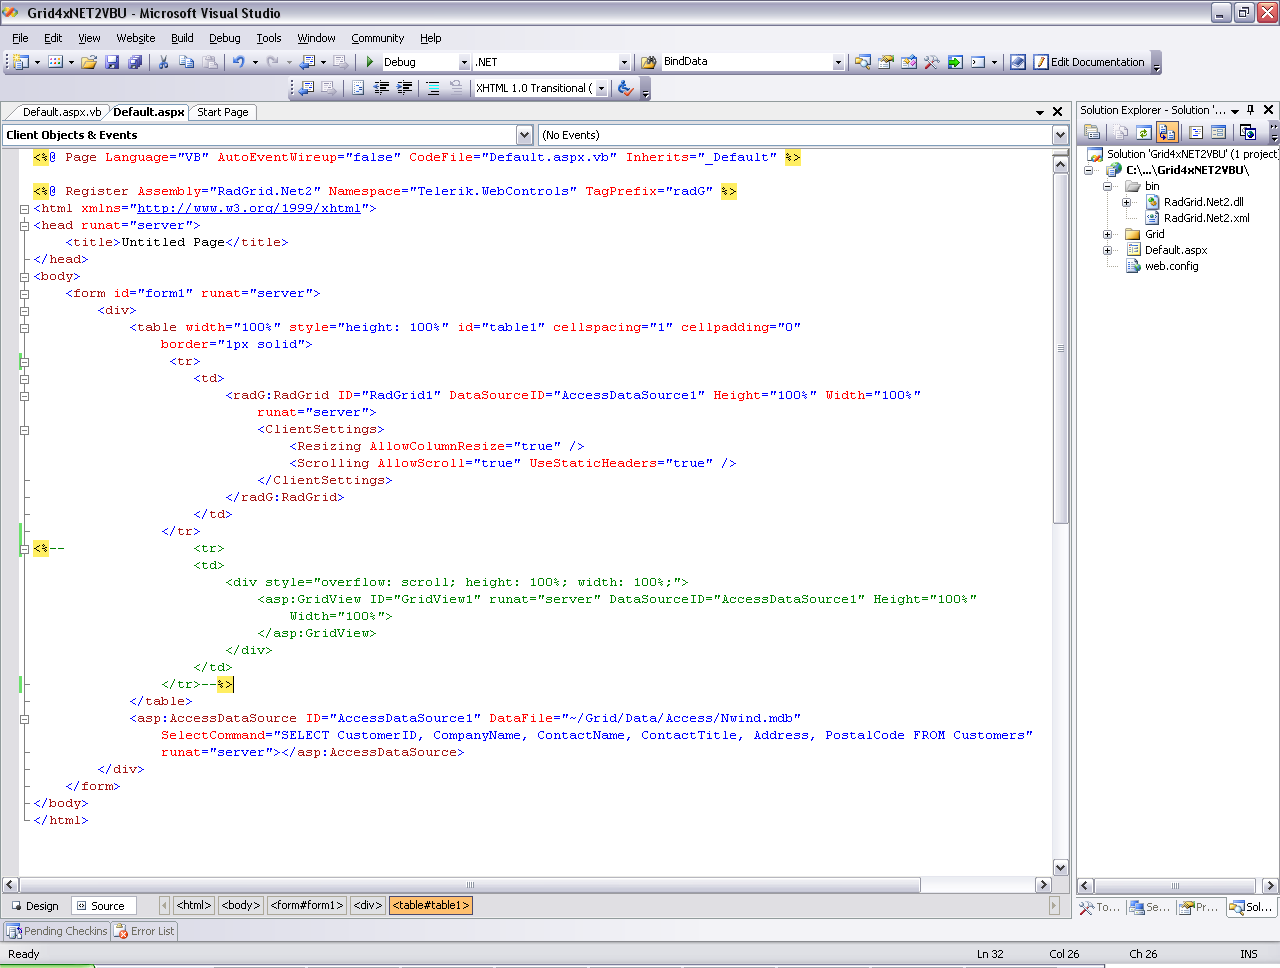This screenshot has width=1280, height=968.
Task: Open the Pending Checkins panel tab
Action: coord(57,931)
